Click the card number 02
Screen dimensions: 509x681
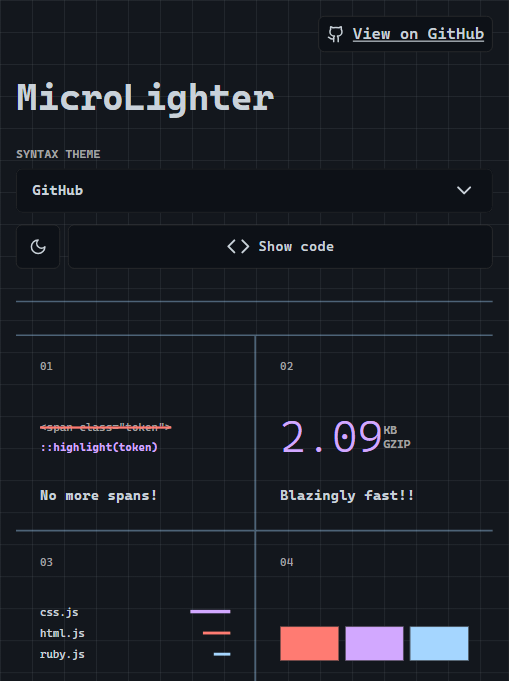[287, 366]
